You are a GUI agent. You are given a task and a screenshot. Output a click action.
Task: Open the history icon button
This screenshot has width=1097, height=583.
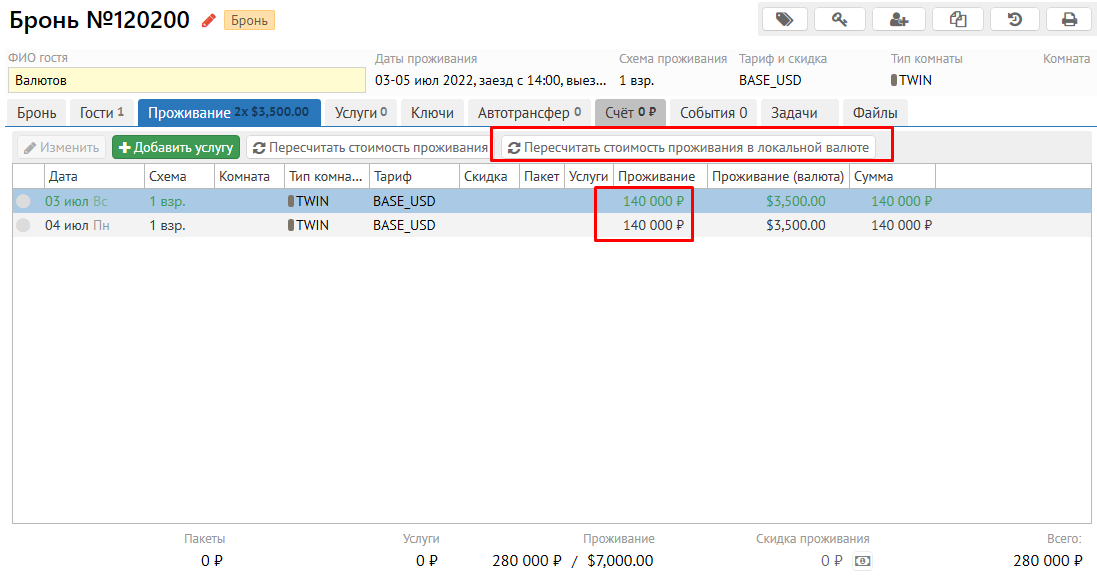tap(1013, 19)
